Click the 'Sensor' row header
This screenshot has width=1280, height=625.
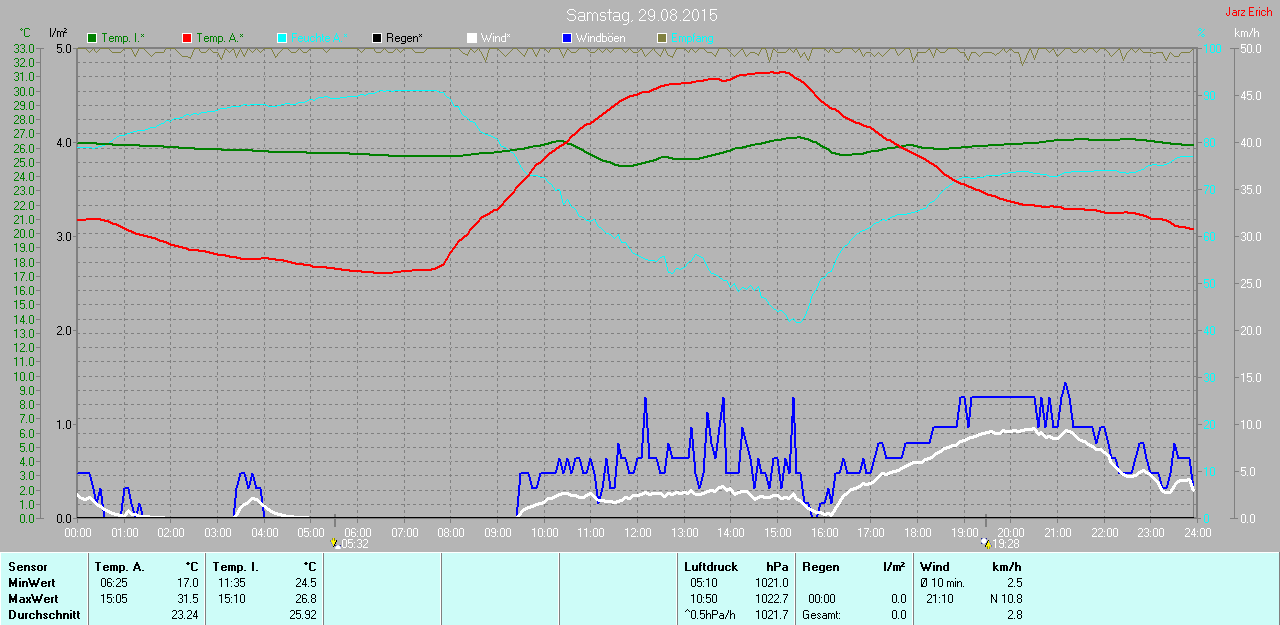point(27,567)
